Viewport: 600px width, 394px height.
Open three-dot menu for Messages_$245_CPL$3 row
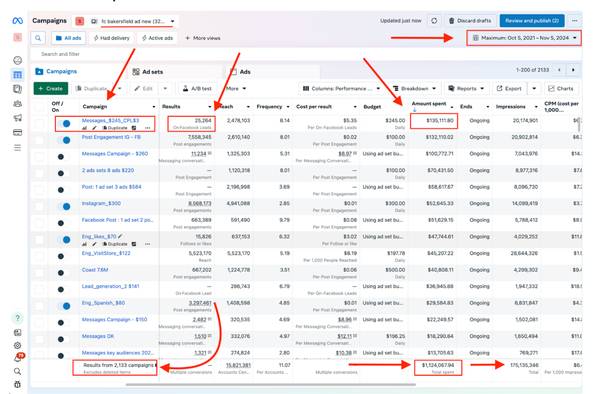(148, 128)
